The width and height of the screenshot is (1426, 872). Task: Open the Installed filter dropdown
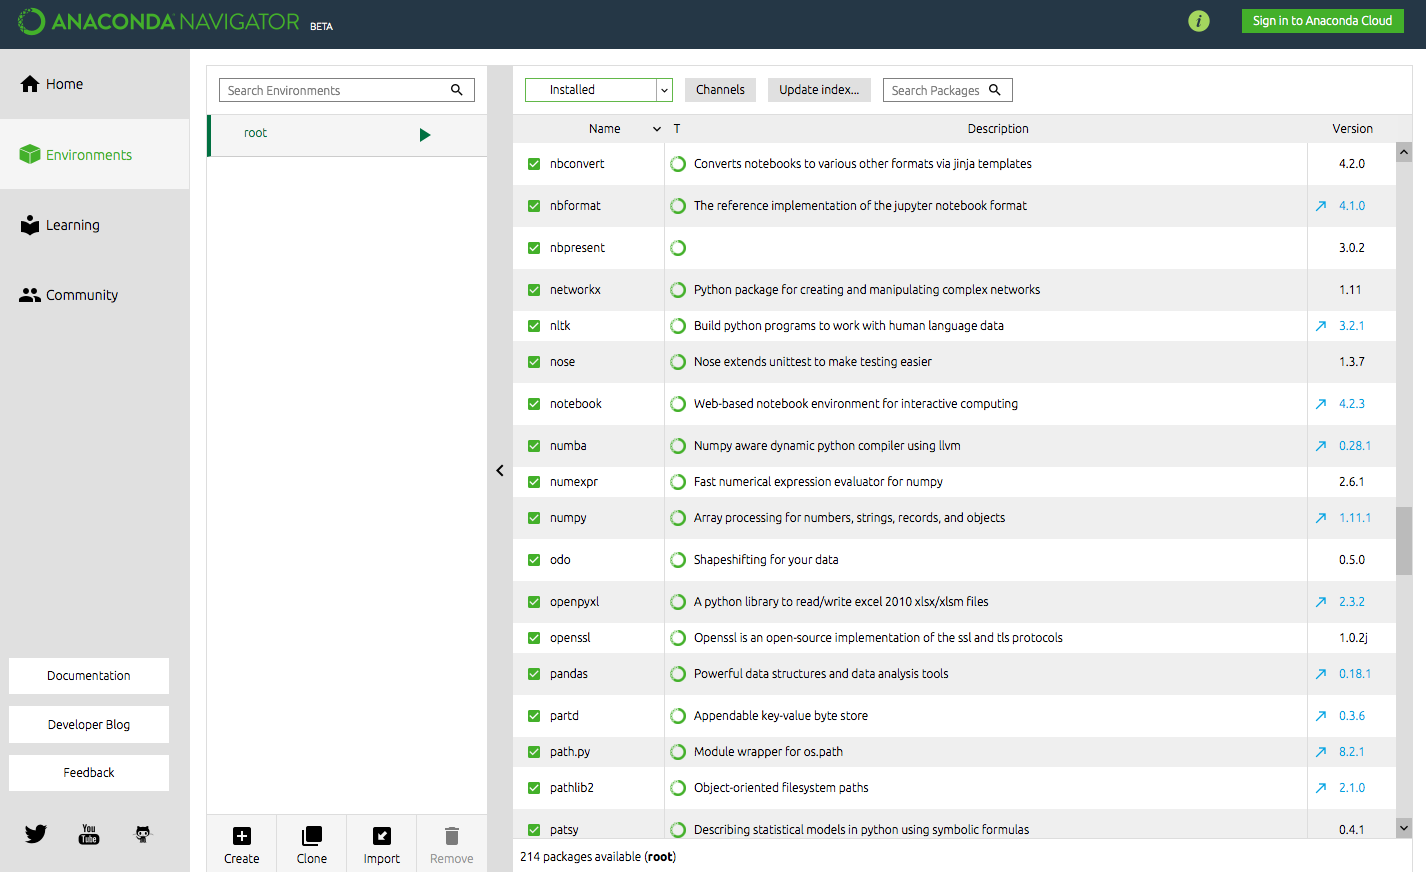[599, 90]
